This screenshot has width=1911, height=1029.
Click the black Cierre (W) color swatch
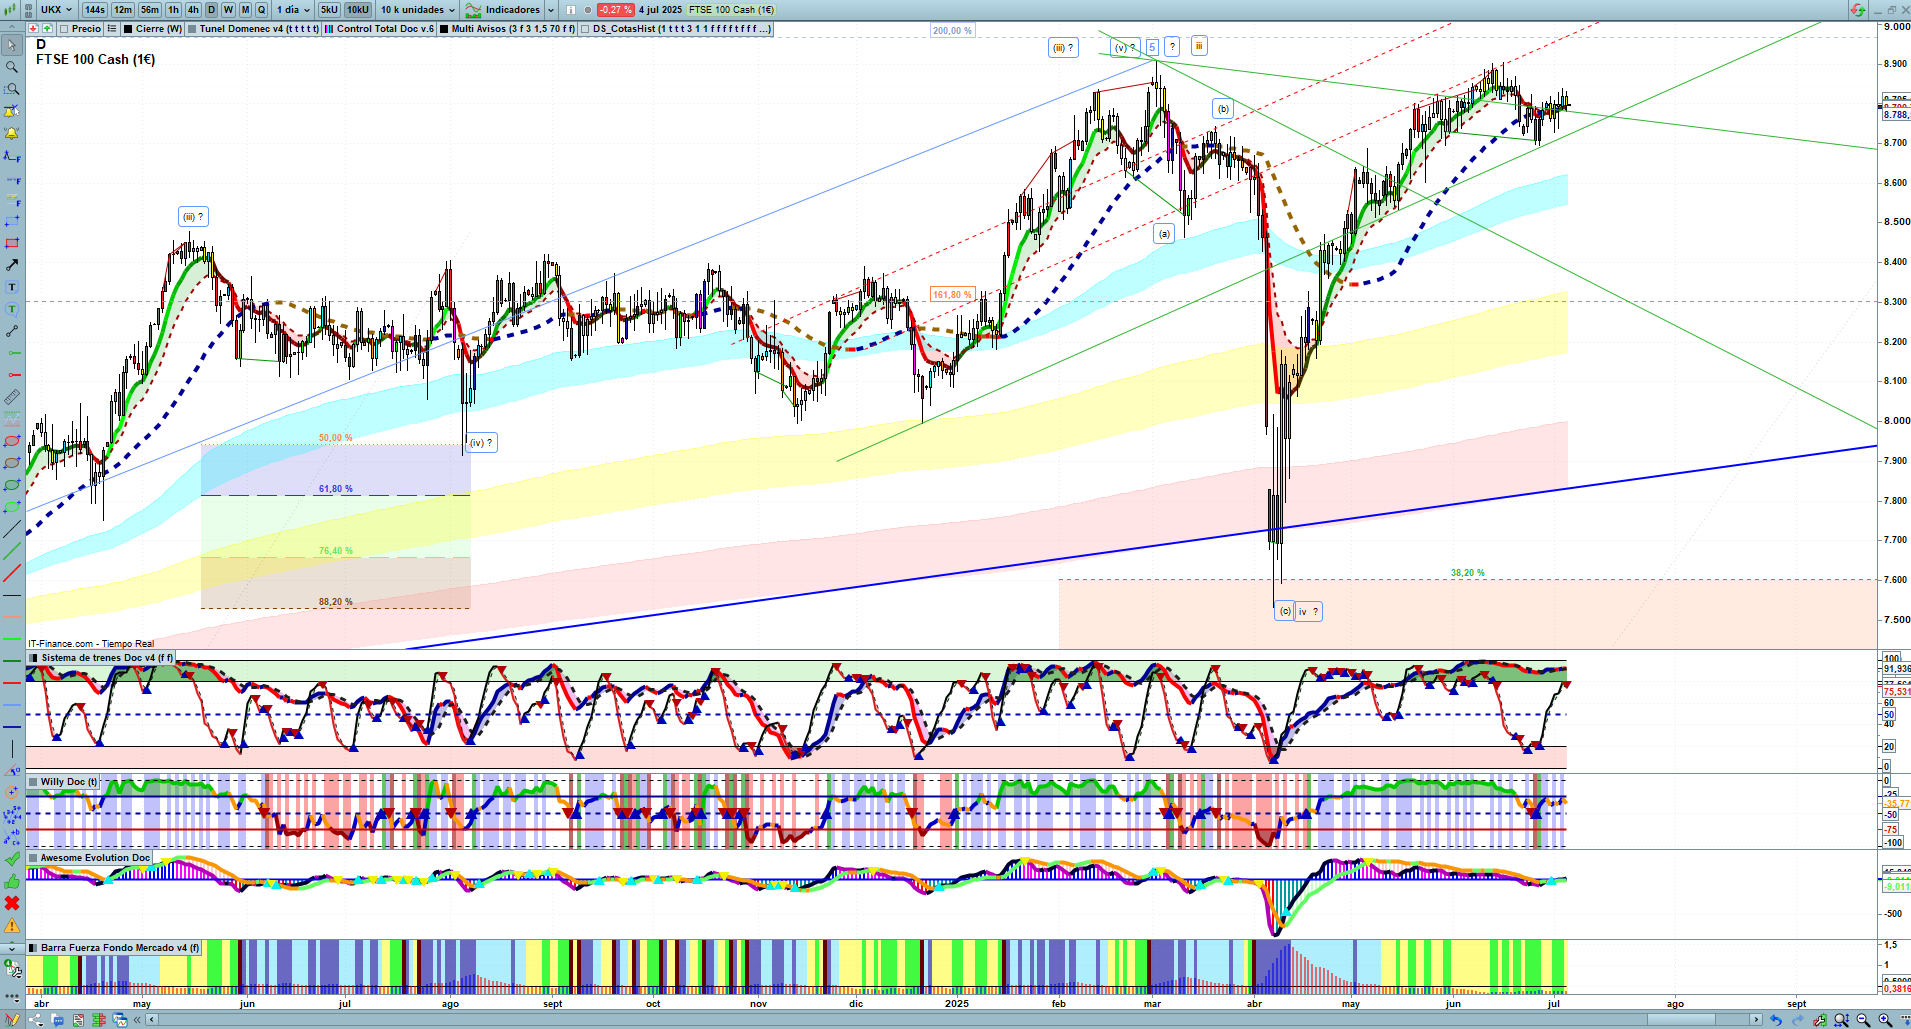[129, 29]
